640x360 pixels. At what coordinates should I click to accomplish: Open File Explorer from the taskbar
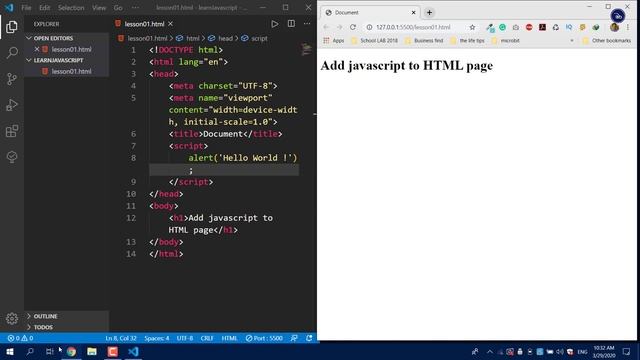coord(92,351)
